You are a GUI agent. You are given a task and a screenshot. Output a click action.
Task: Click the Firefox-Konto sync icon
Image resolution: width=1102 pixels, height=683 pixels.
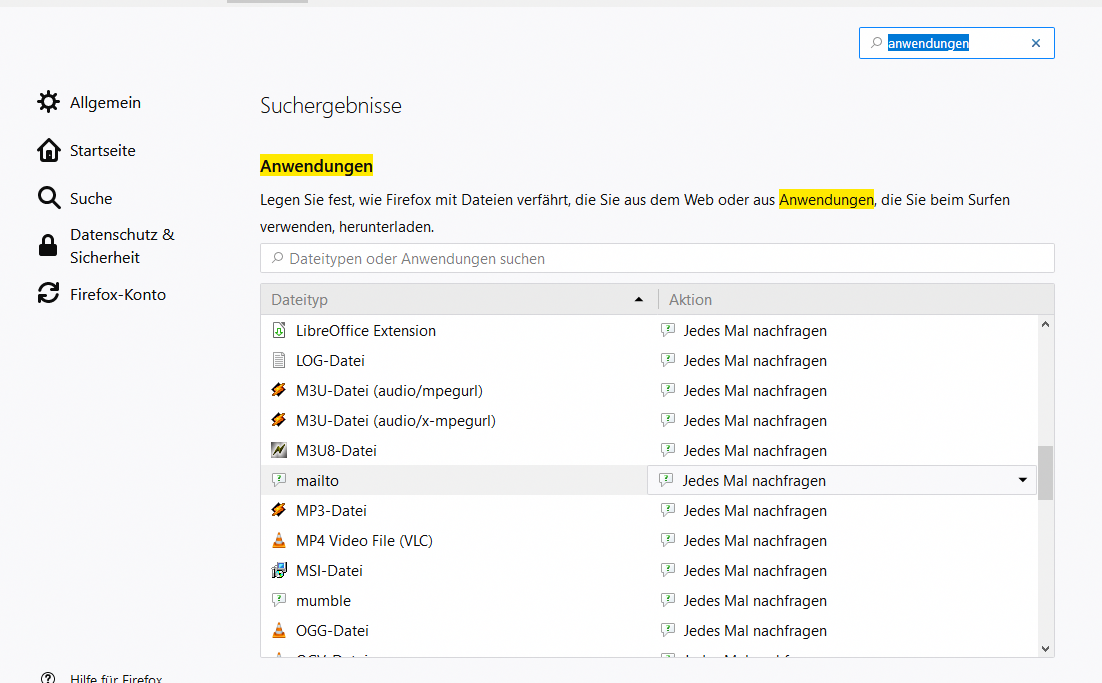pyautogui.click(x=48, y=294)
